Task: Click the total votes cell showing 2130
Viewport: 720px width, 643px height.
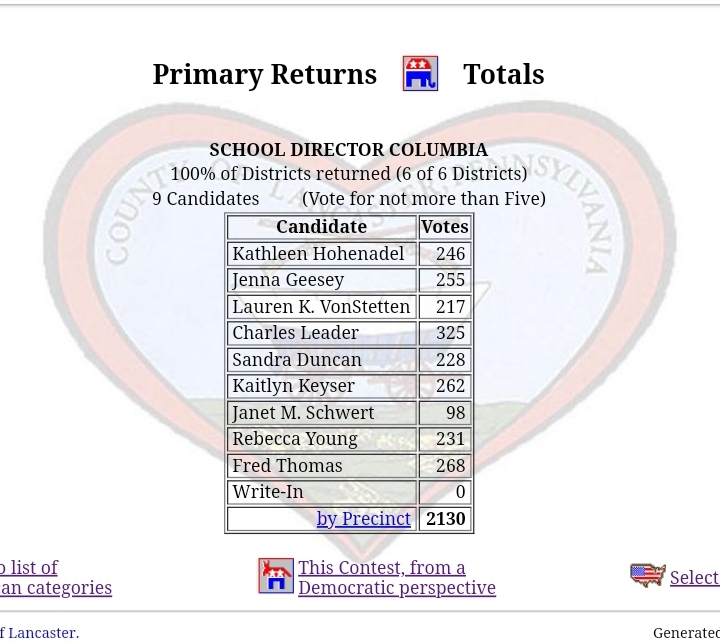Action: 445,519
